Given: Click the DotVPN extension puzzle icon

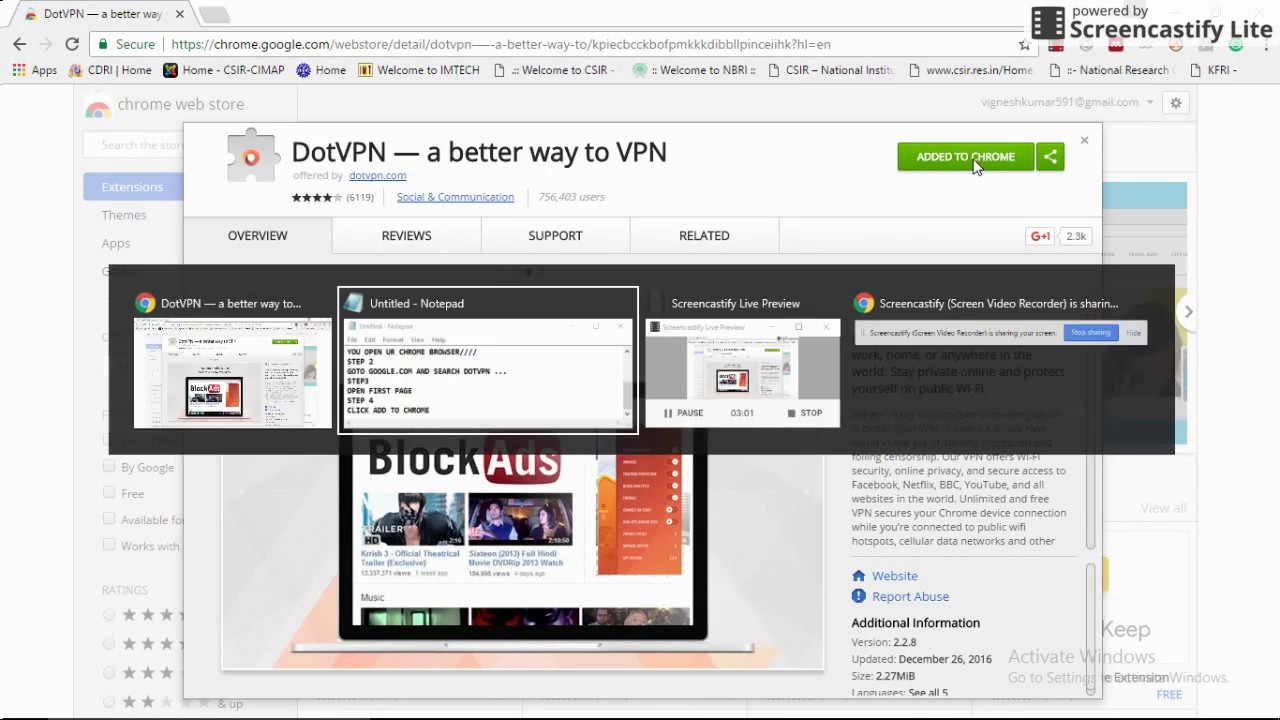Looking at the screenshot, I should (251, 156).
